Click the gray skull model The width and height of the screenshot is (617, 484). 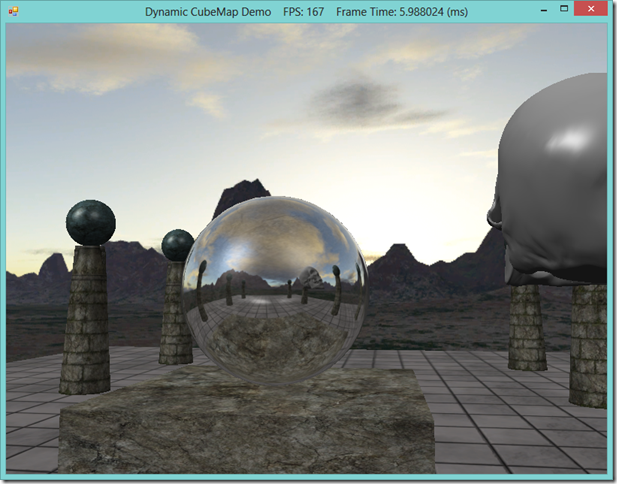(548, 179)
